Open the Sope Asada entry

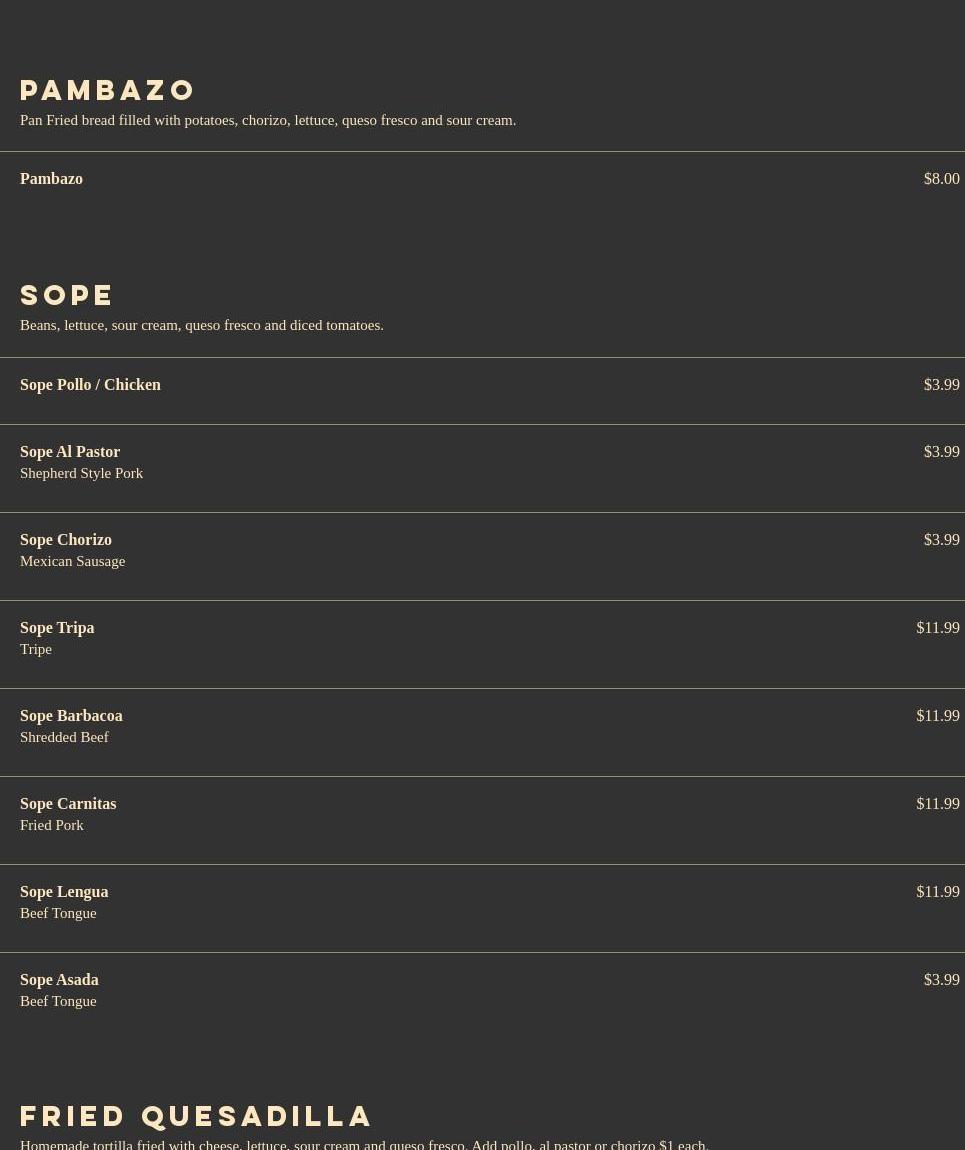point(59,980)
